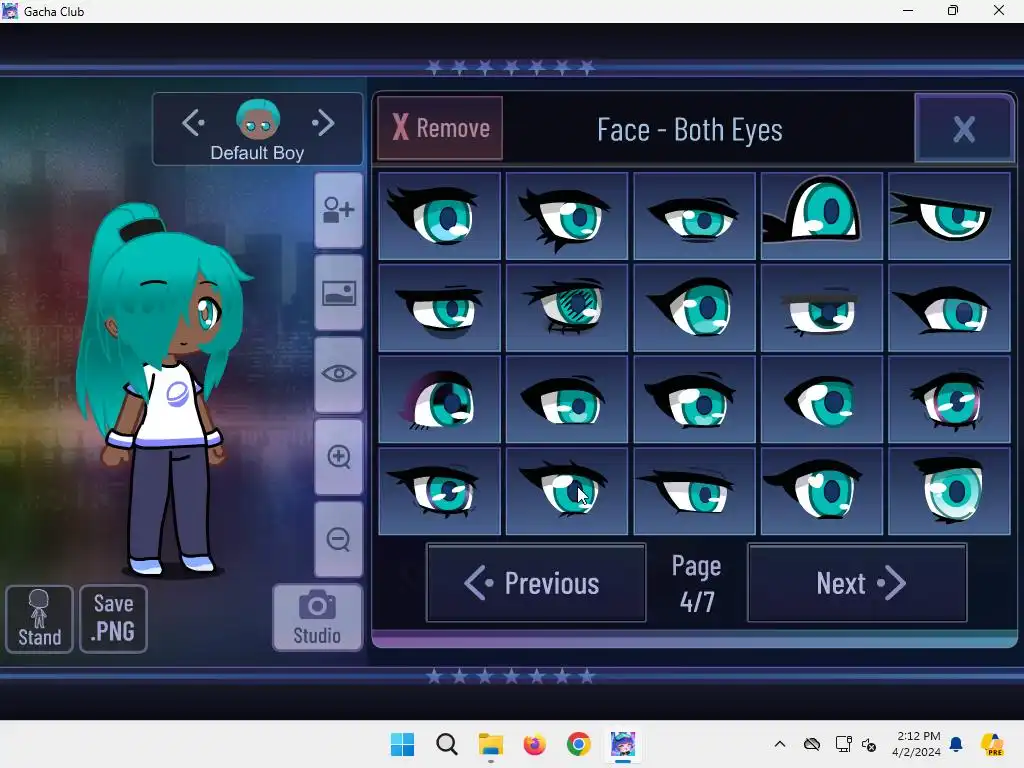Open File Explorer from taskbar
Screen dimensions: 1024x768
coord(490,744)
